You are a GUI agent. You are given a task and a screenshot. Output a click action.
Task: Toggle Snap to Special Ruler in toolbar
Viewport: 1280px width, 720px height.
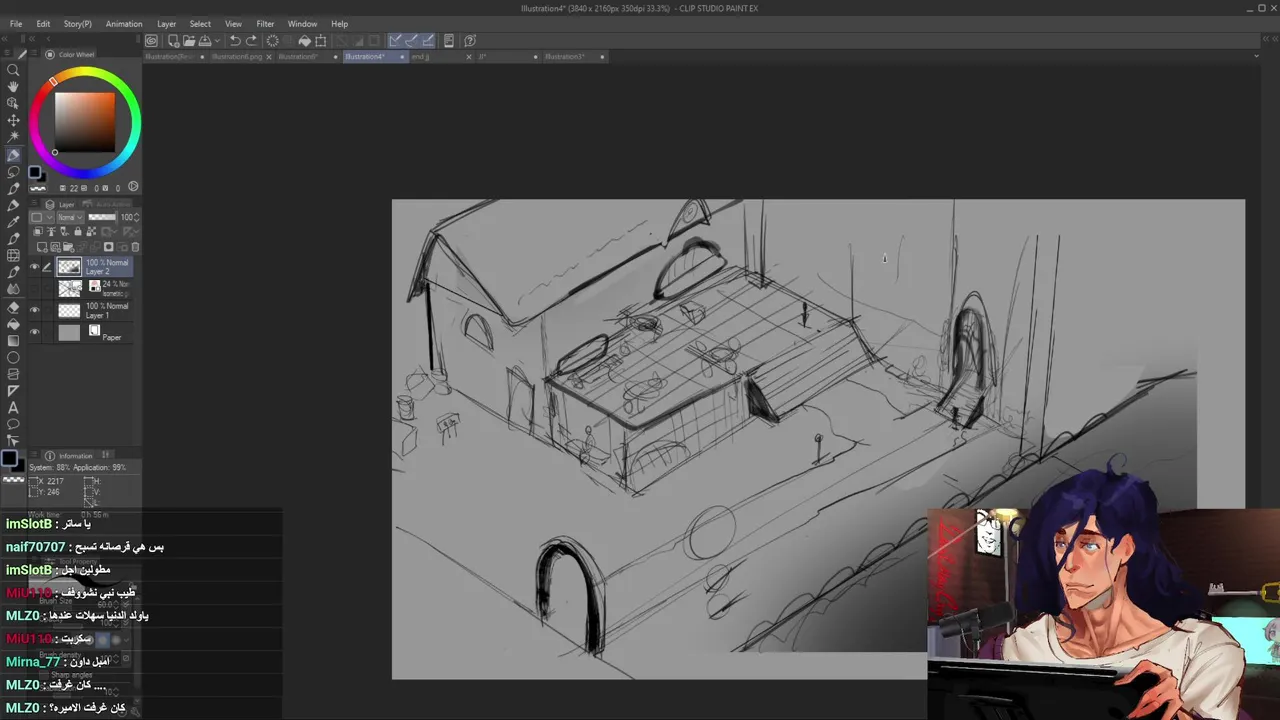[x=411, y=41]
